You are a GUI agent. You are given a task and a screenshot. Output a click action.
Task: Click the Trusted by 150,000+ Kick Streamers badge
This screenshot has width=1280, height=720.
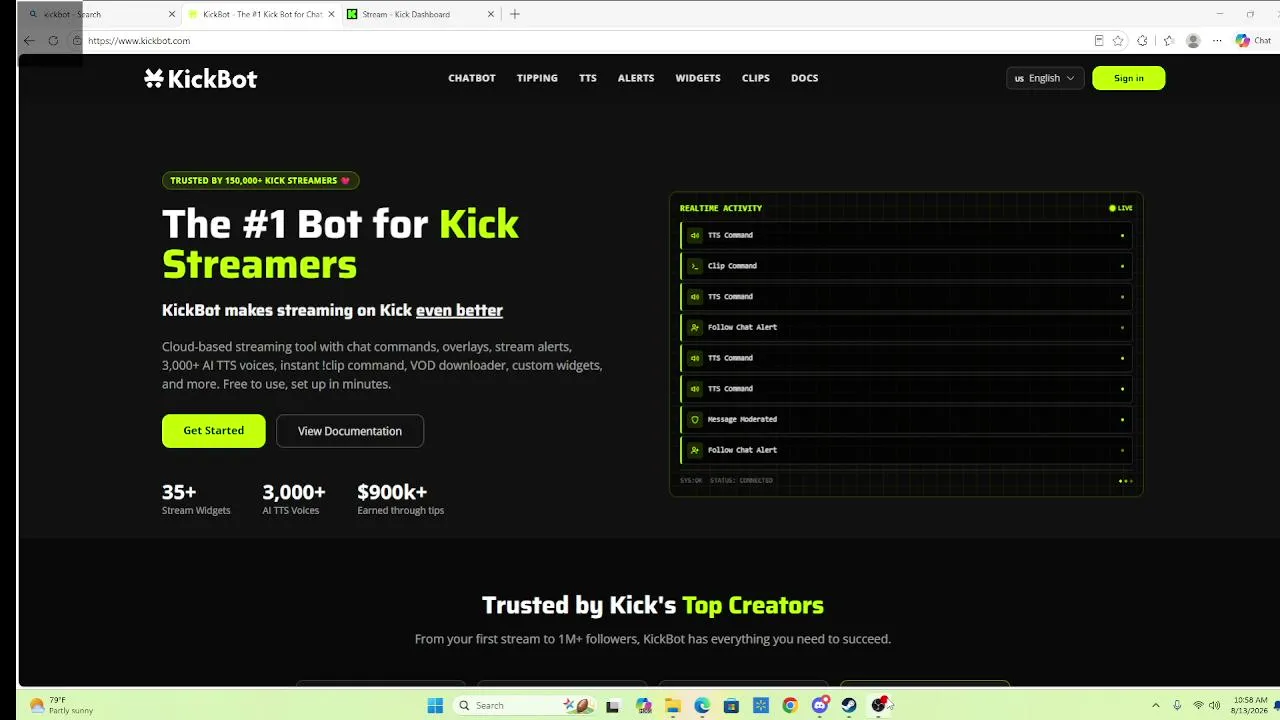click(x=260, y=181)
